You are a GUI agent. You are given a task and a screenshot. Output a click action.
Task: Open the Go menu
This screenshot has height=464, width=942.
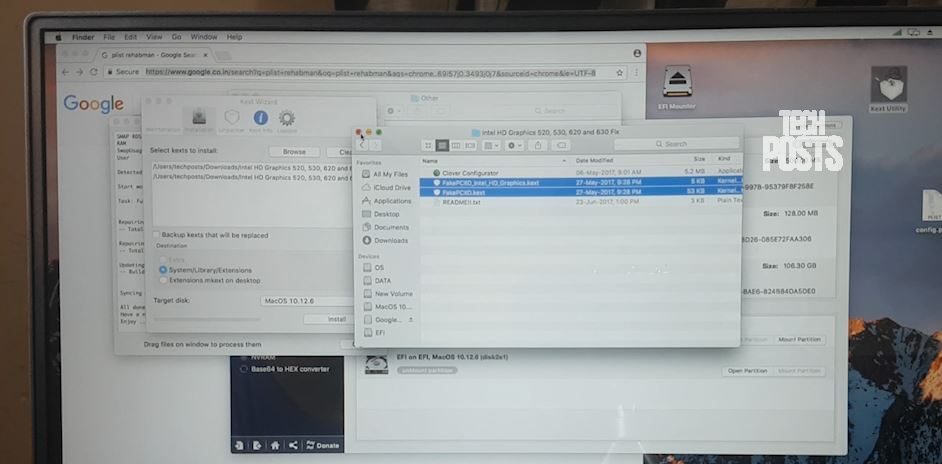(177, 37)
